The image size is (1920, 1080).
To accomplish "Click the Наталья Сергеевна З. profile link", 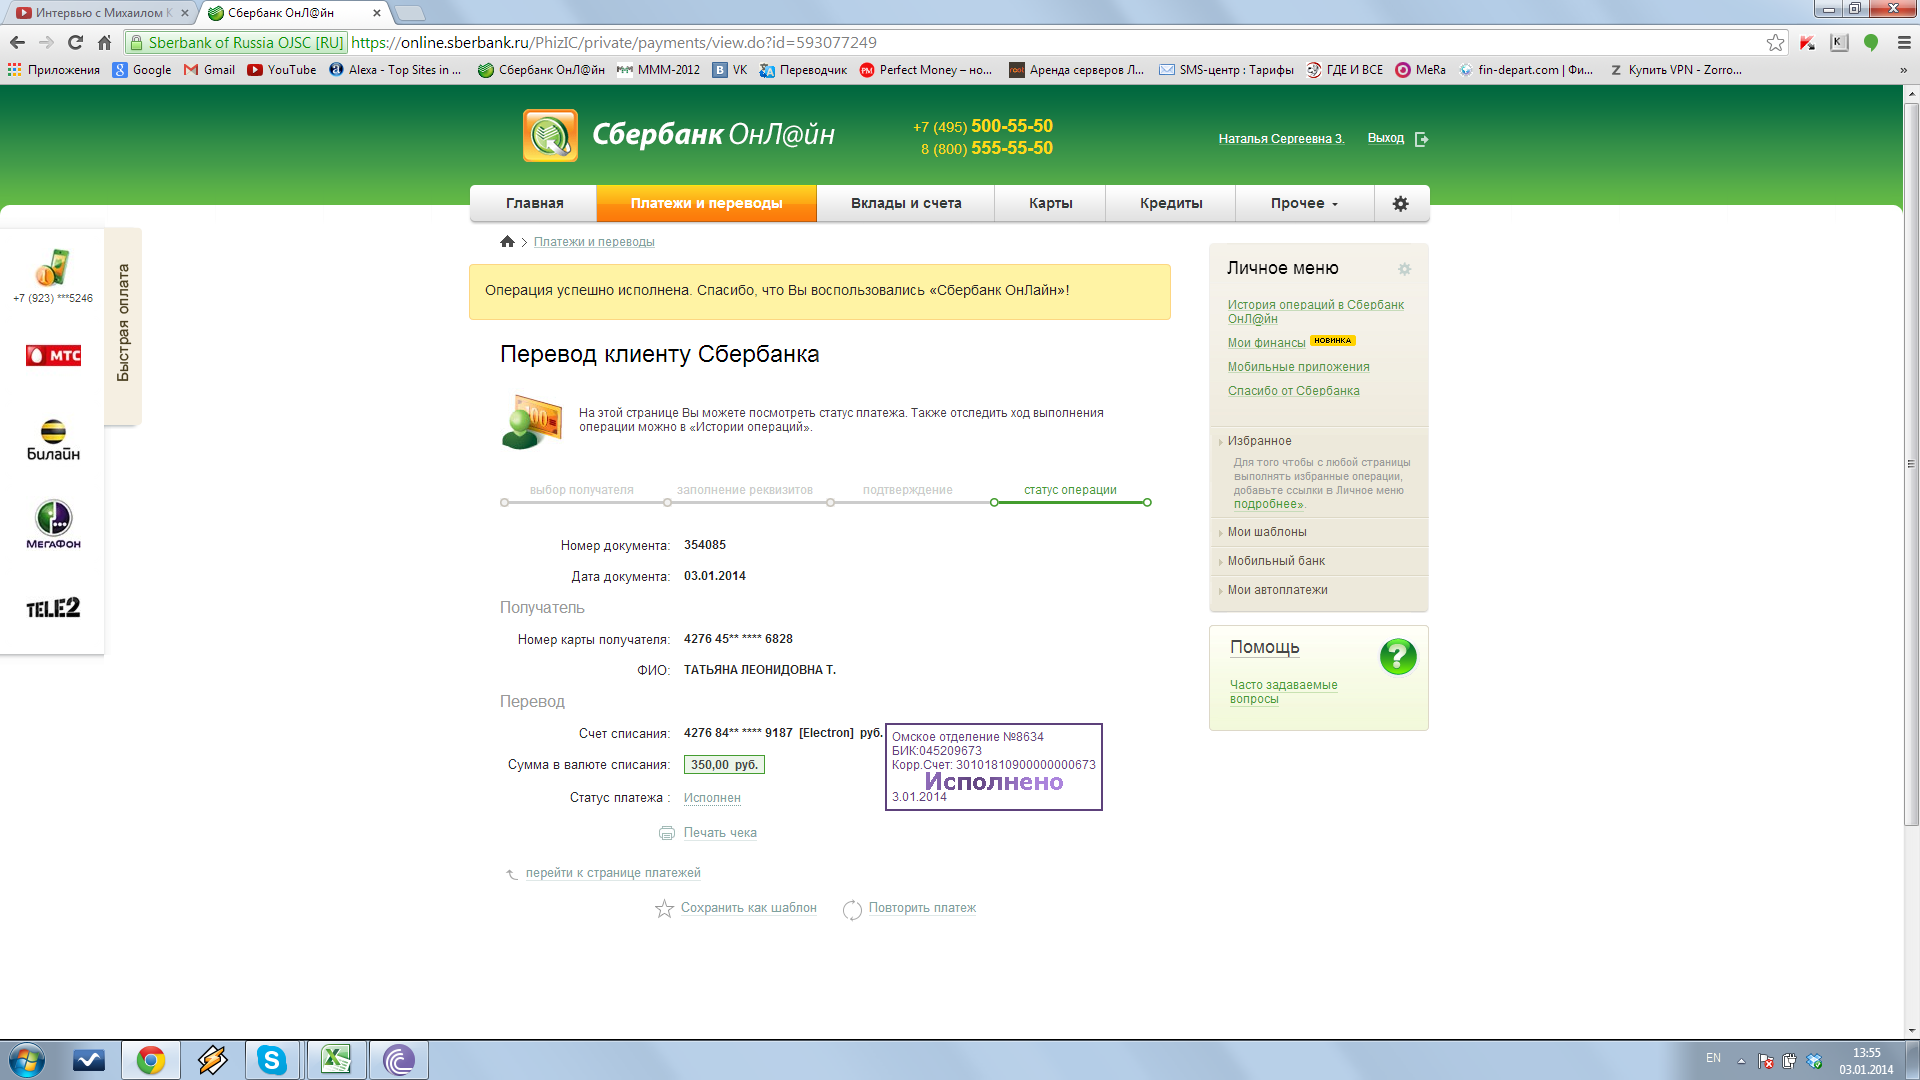I will click(x=1281, y=139).
